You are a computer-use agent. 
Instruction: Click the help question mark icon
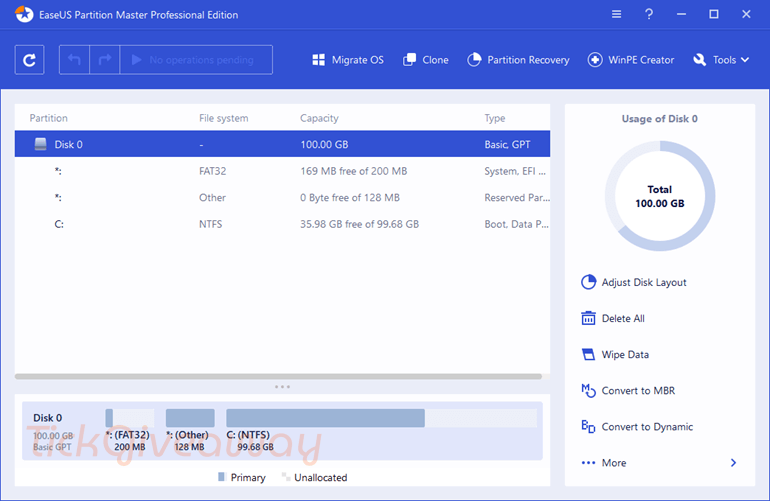pyautogui.click(x=649, y=14)
